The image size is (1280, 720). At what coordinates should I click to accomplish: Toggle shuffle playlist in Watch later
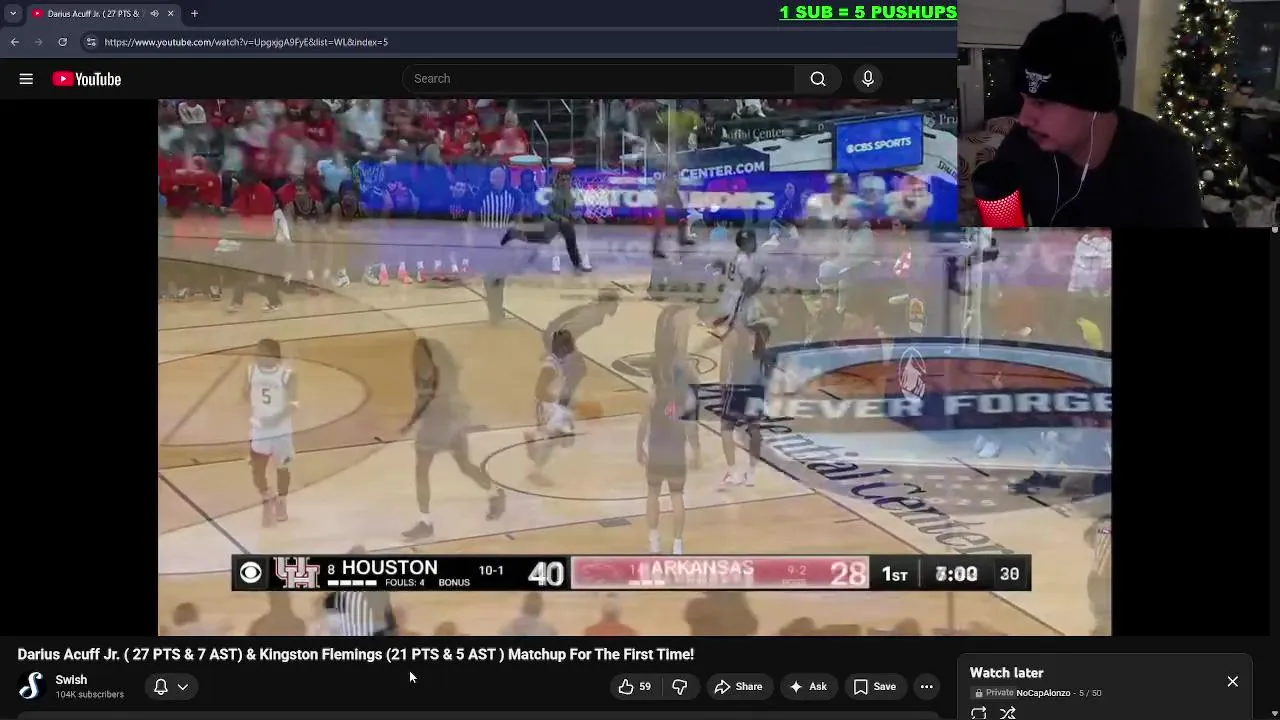point(1008,713)
